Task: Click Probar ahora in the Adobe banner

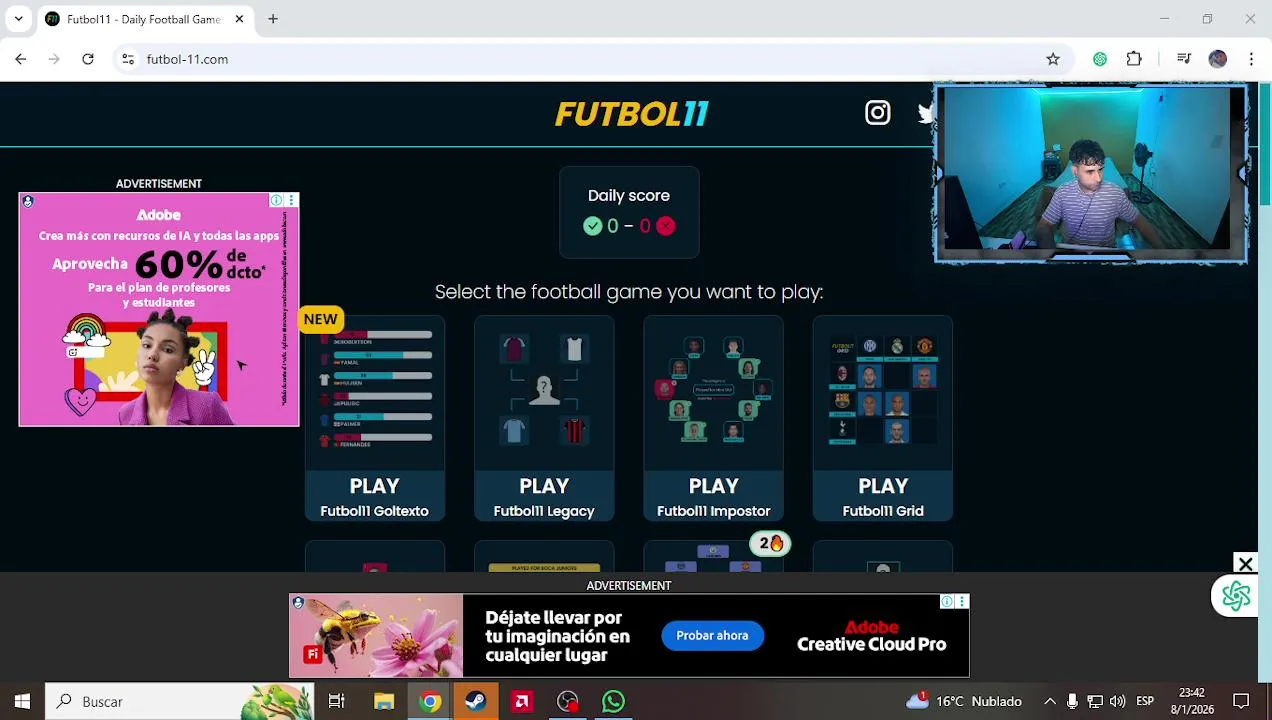Action: (x=712, y=635)
